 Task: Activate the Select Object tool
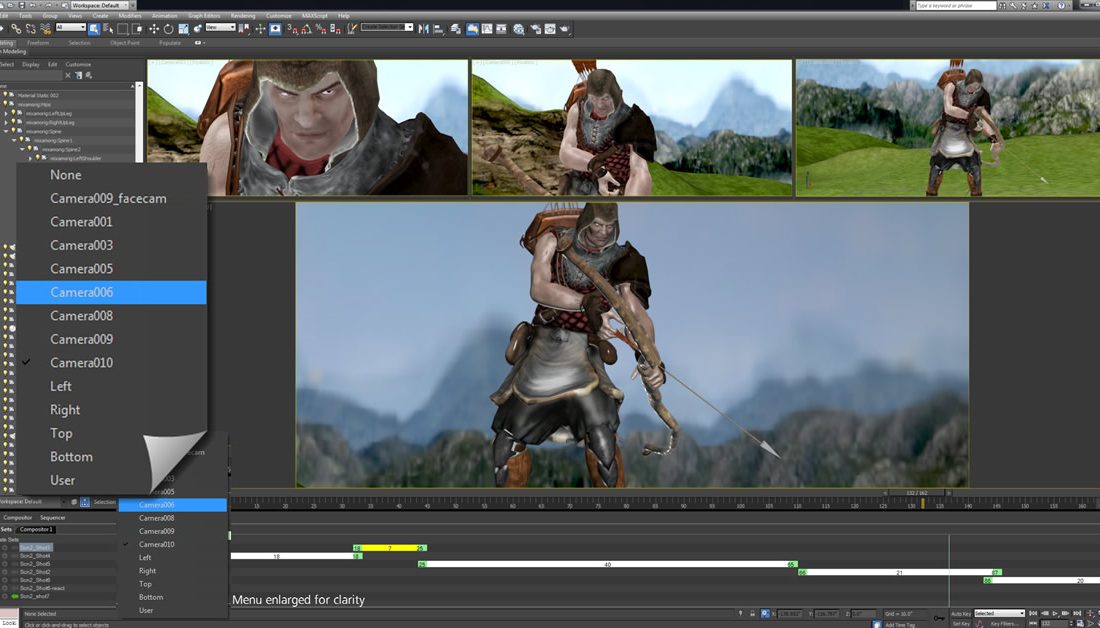(x=94, y=29)
